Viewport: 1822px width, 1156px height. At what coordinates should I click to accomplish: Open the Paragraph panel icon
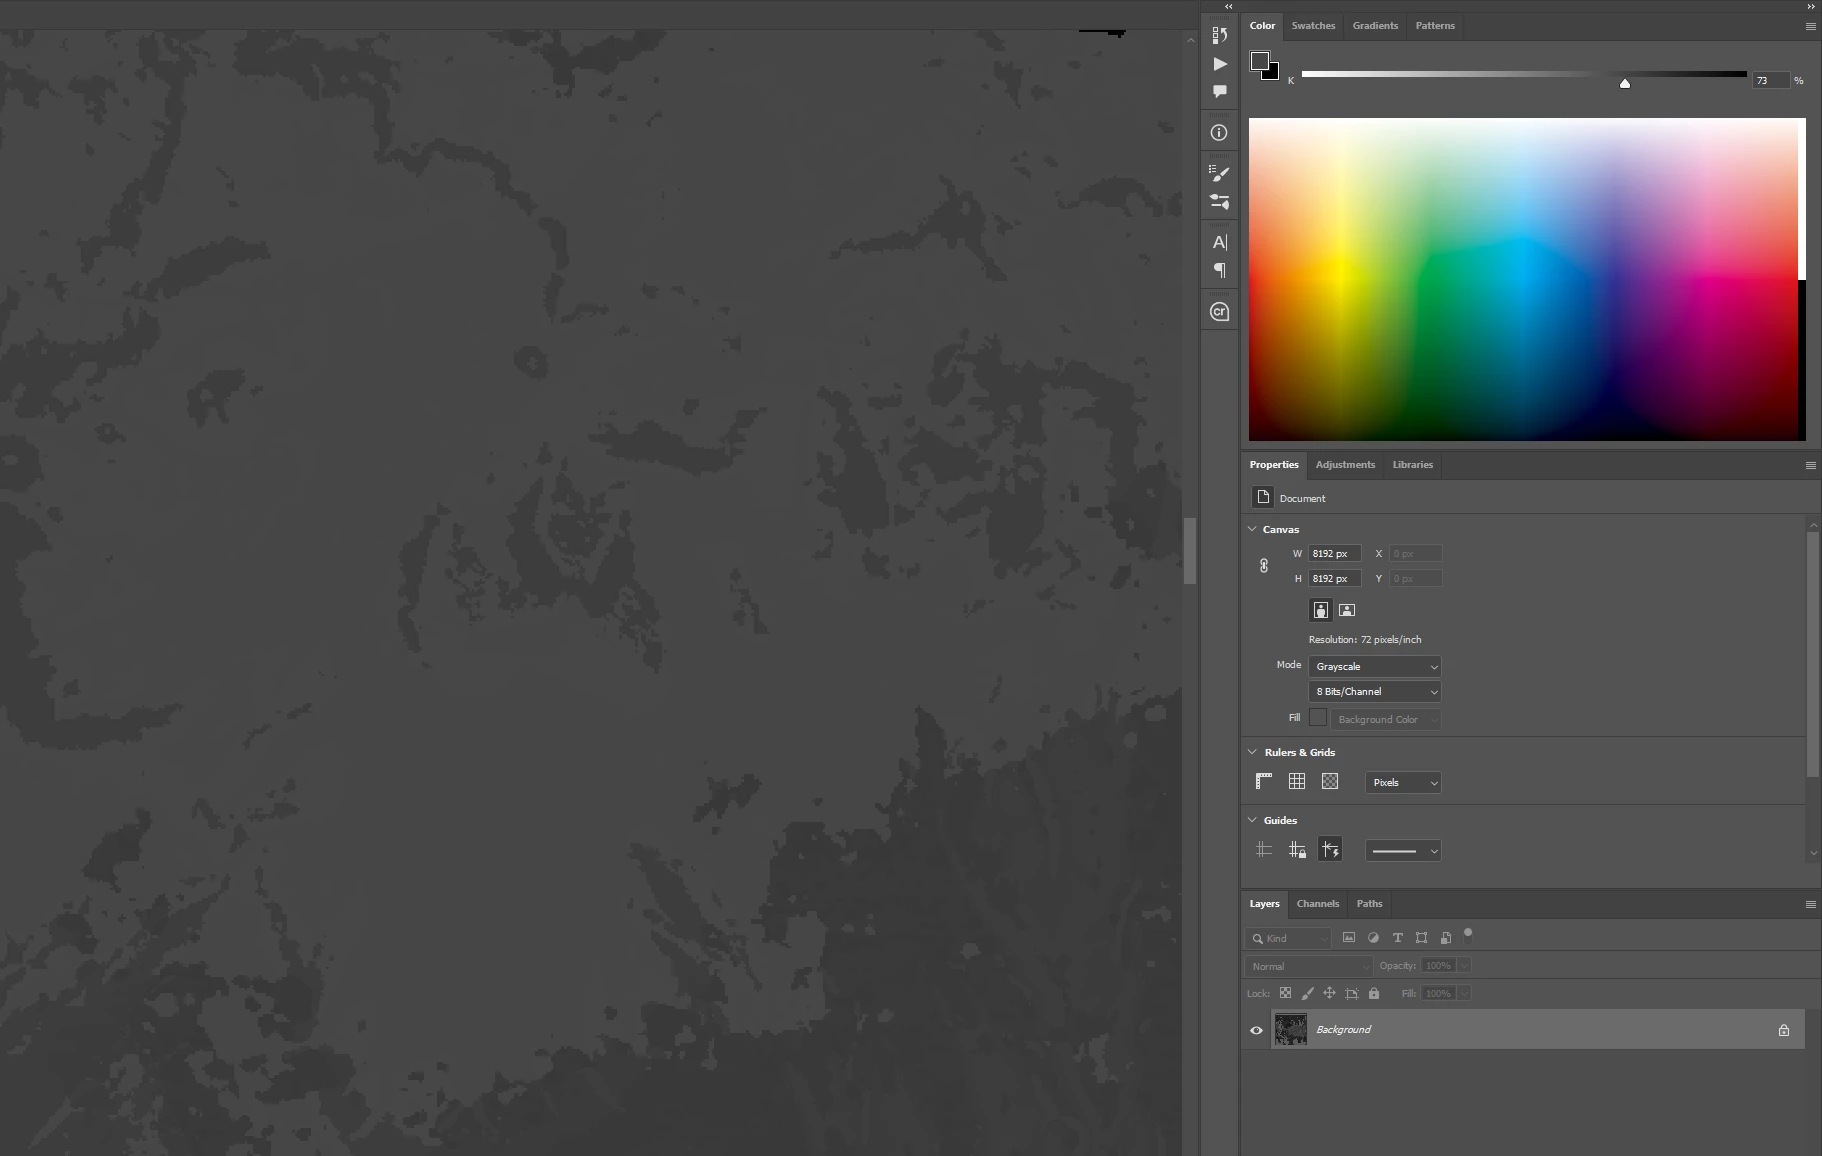coord(1220,270)
